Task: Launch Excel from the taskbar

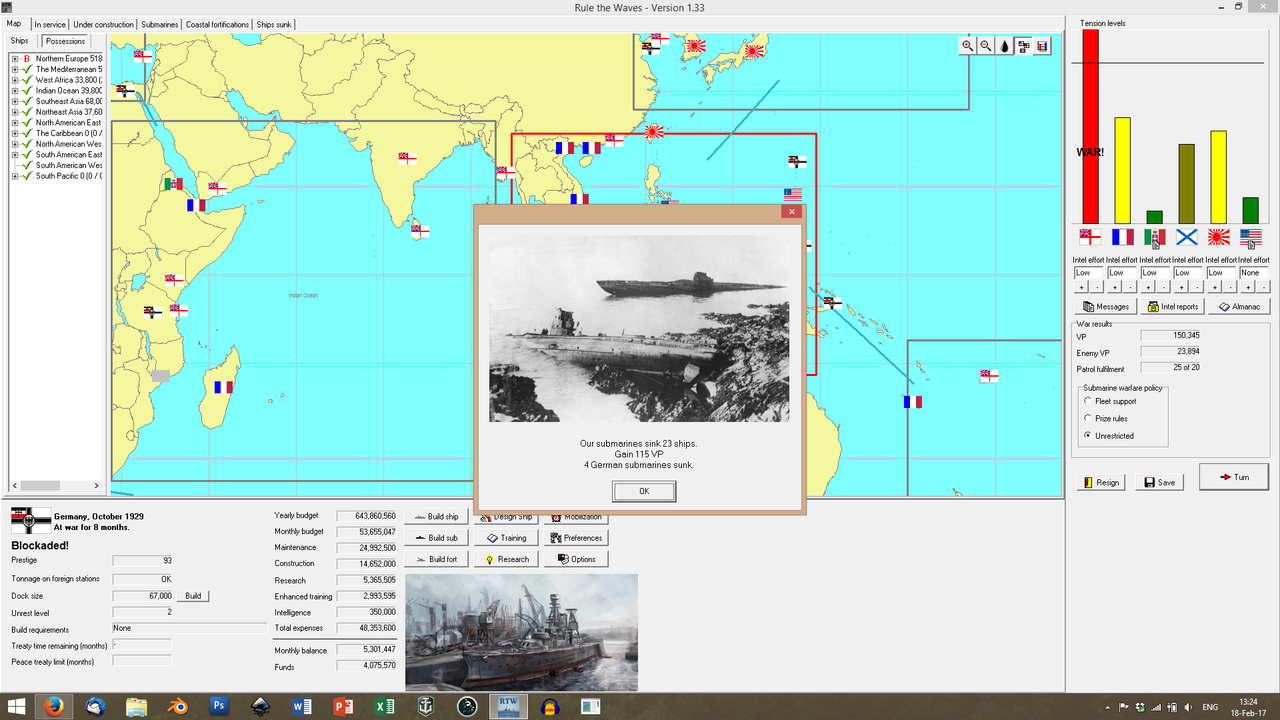Action: tap(383, 706)
